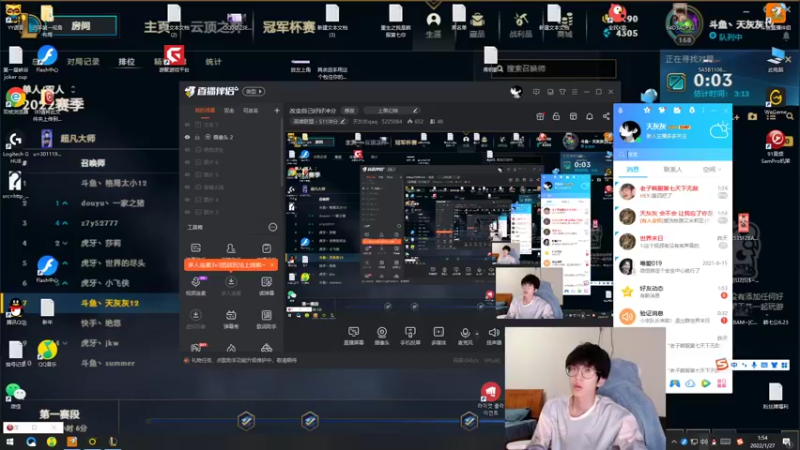Toggle the lock on 摄像头 2 source

pos(197,137)
